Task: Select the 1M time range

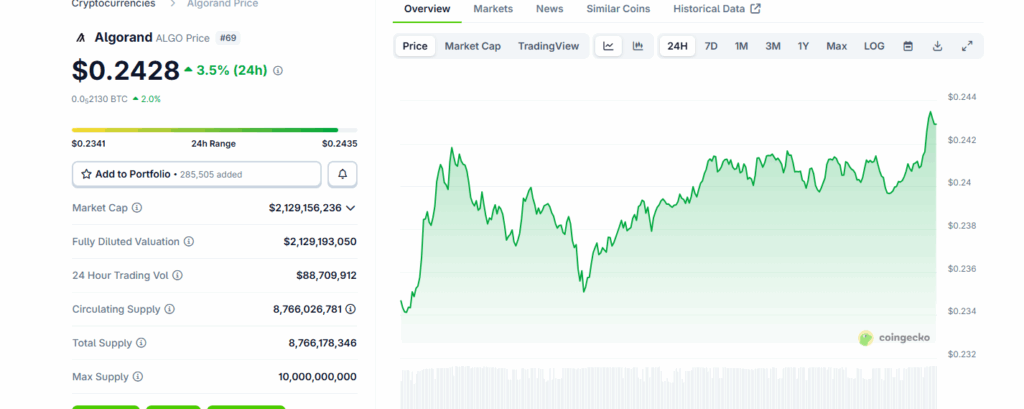Action: (x=741, y=46)
